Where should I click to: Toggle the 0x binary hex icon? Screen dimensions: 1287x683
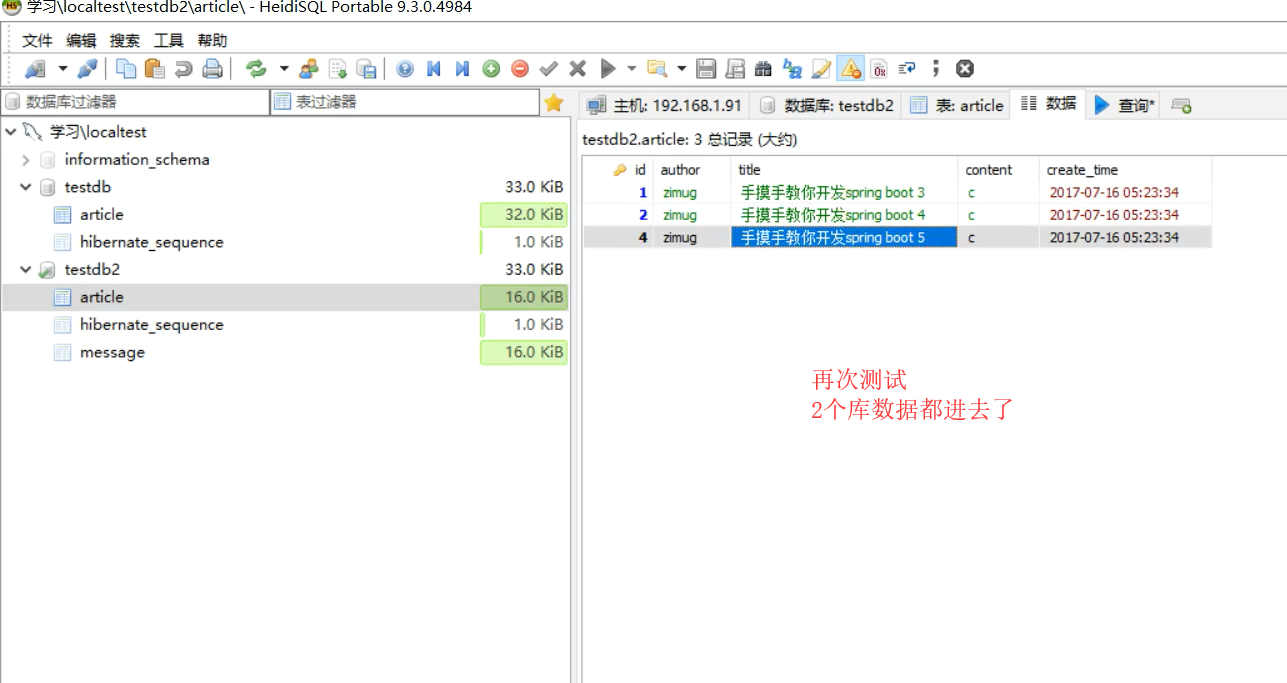click(x=879, y=69)
